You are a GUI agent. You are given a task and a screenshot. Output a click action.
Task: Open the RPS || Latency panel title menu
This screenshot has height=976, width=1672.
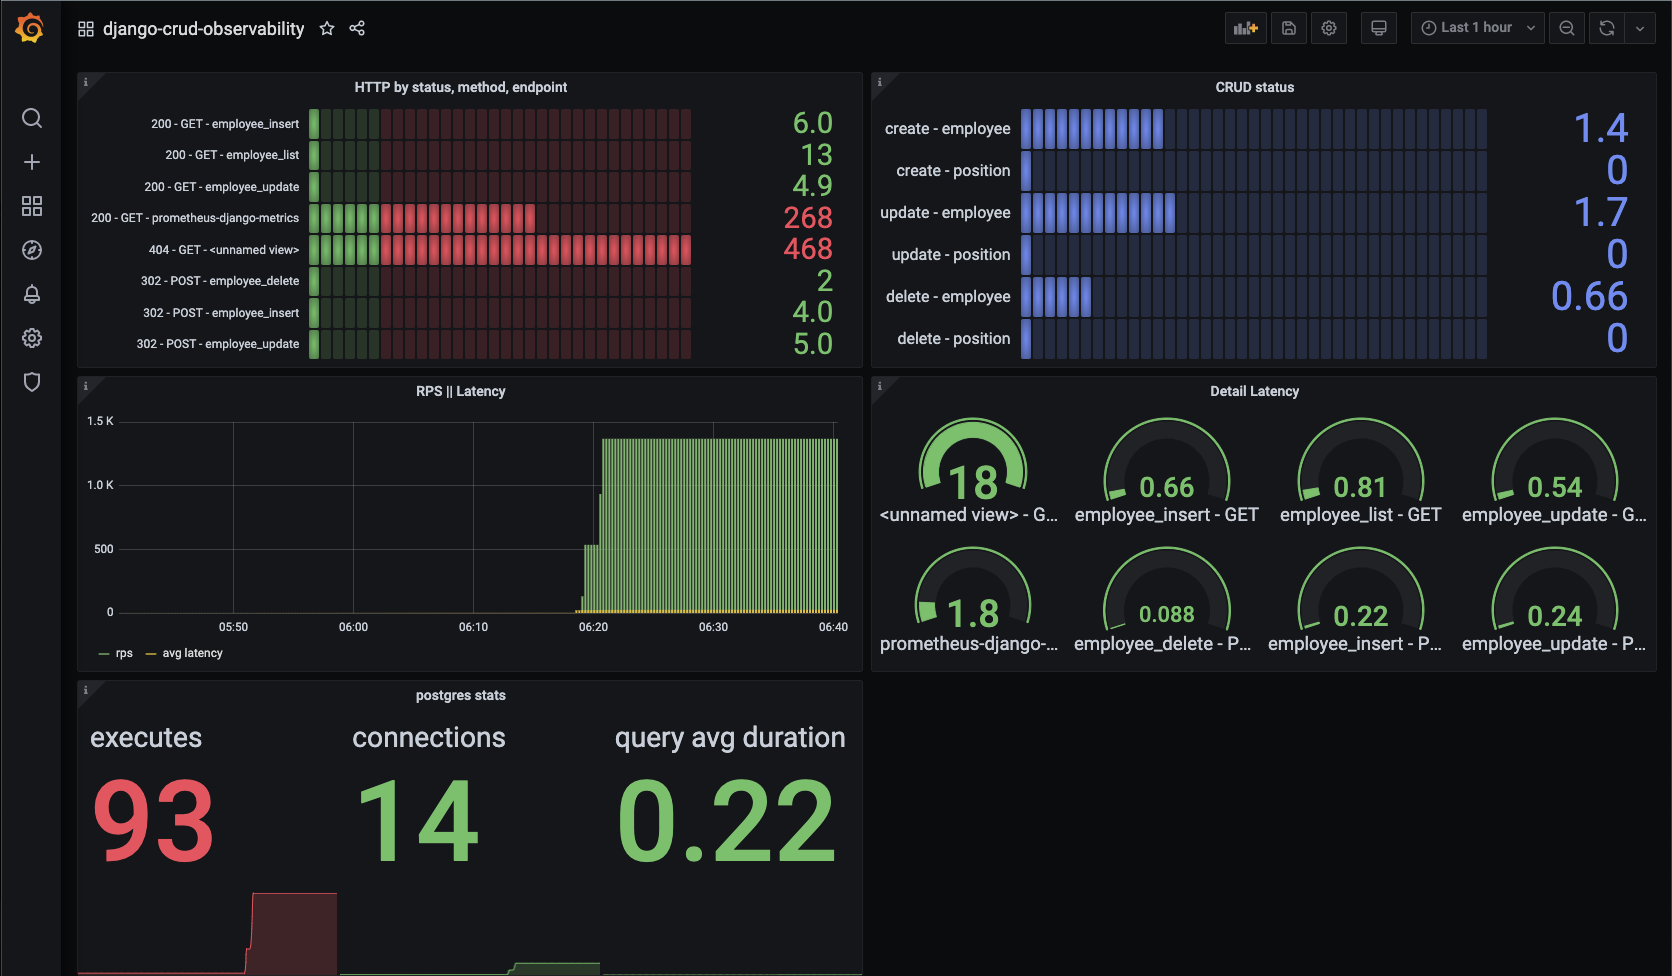(x=460, y=391)
